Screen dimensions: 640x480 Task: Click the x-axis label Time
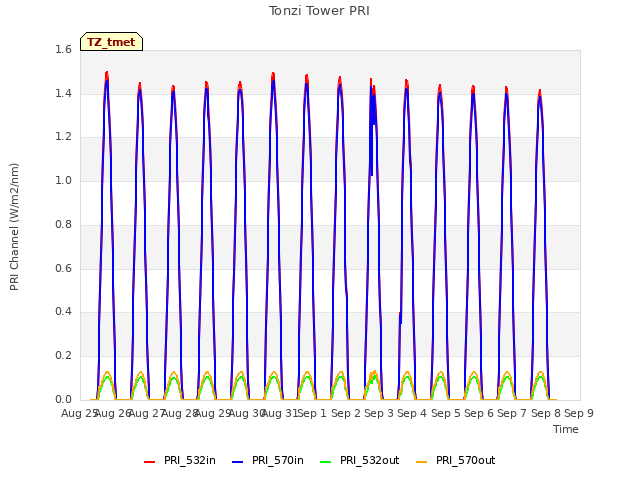[x=566, y=429]
